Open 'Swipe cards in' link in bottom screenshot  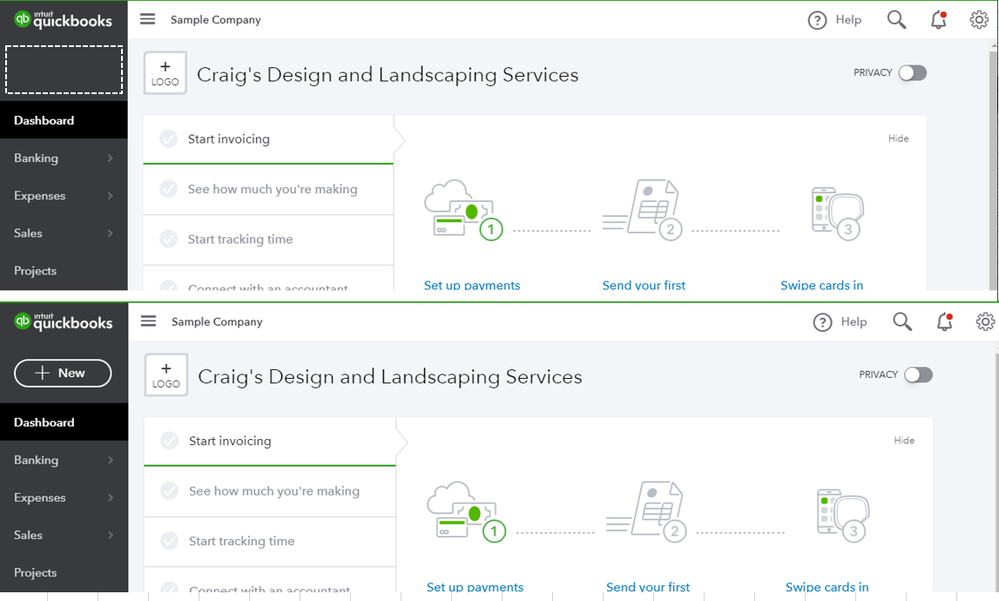[827, 587]
